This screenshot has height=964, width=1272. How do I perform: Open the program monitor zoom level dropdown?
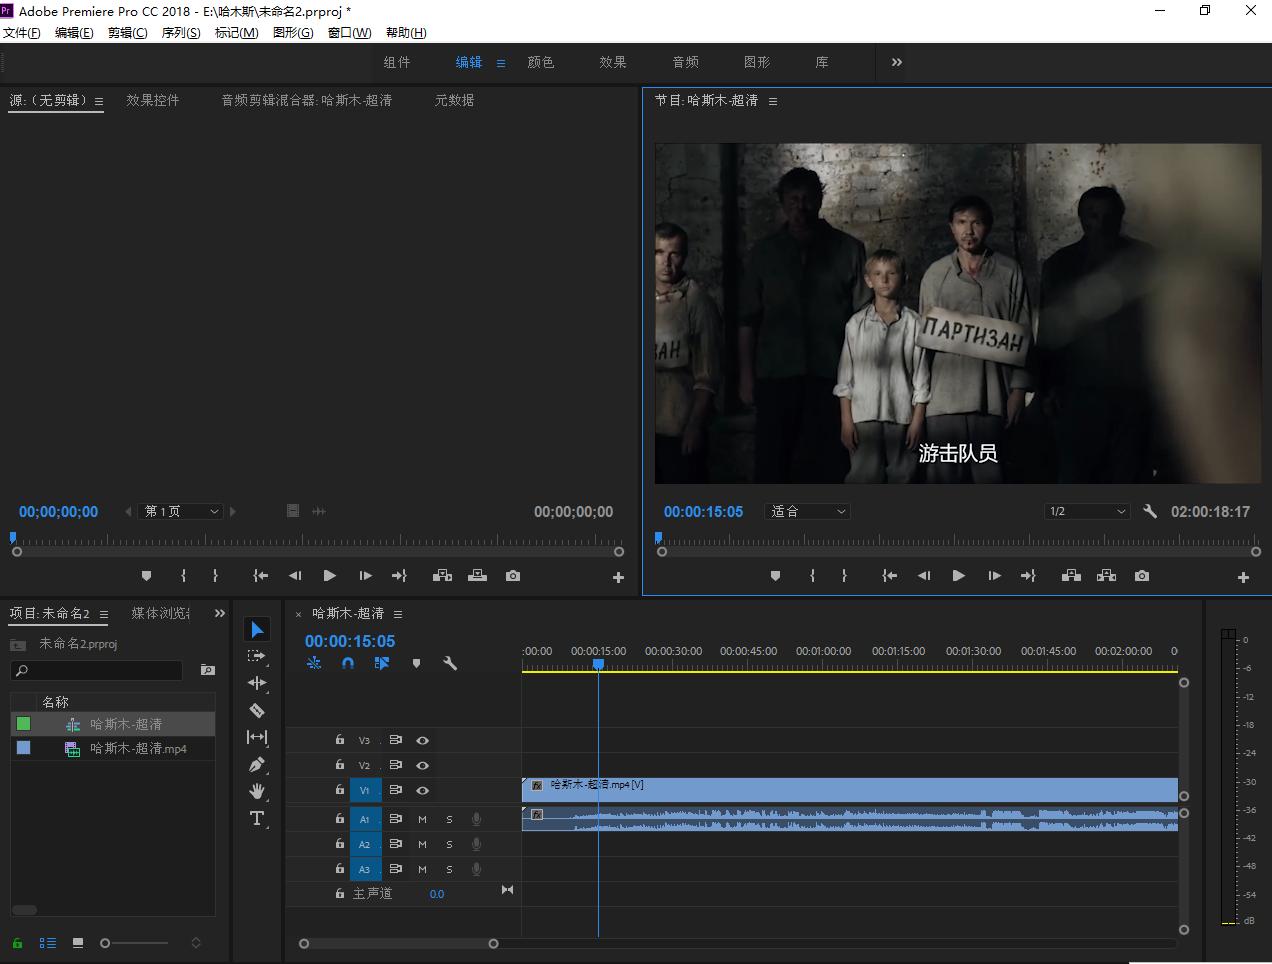[807, 511]
